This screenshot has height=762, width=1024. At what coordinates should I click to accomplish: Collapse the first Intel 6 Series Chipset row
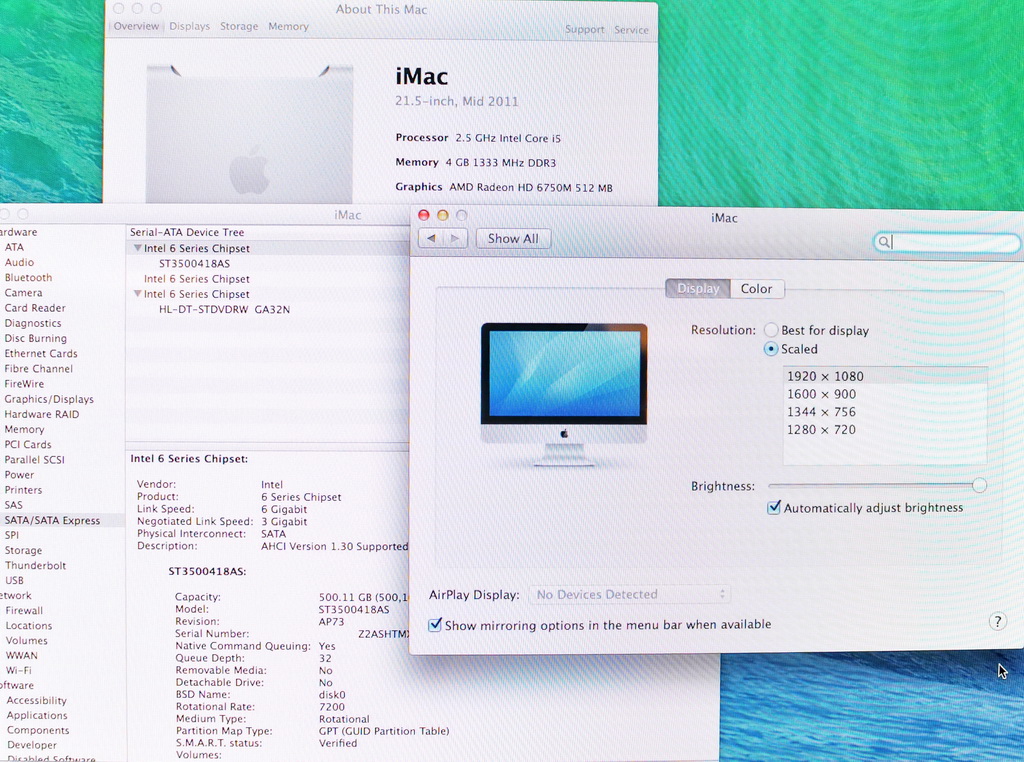[x=137, y=248]
